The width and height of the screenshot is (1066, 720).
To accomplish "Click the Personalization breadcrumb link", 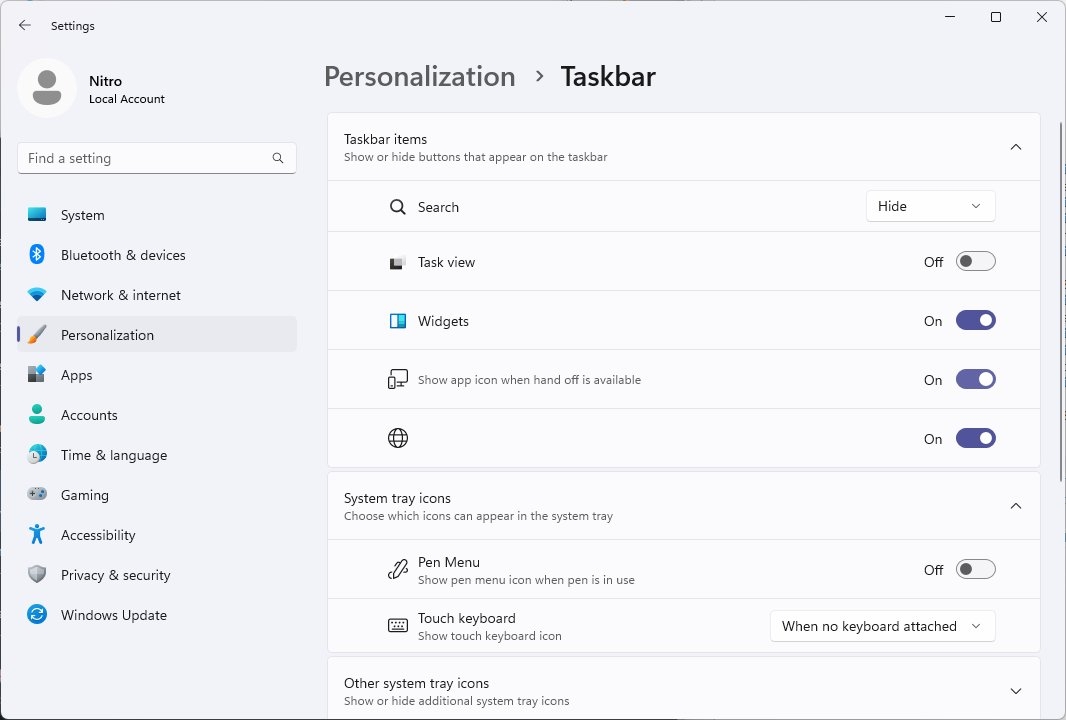I will click(419, 77).
